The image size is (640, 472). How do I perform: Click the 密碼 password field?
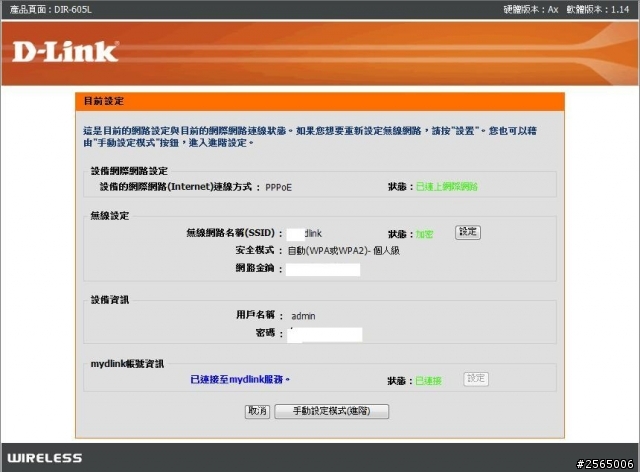click(x=324, y=334)
